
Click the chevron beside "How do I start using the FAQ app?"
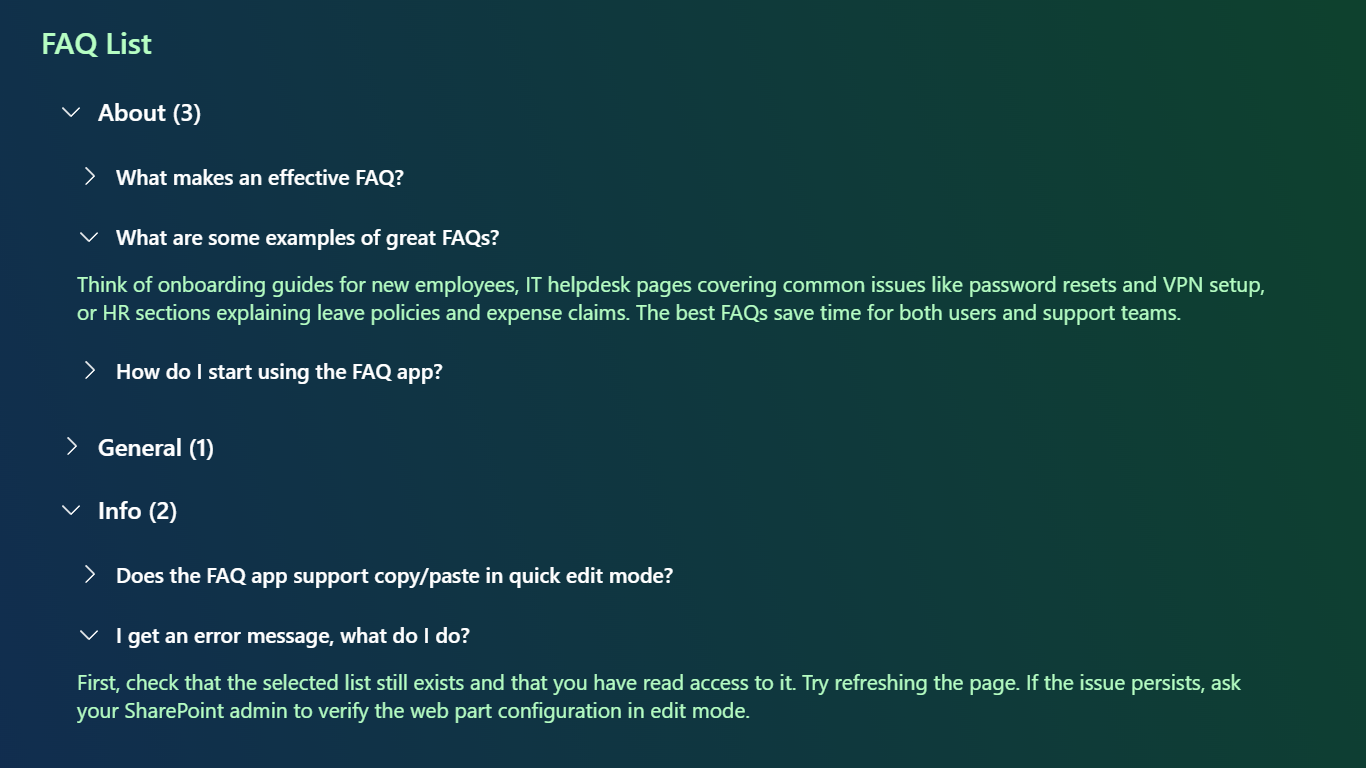90,371
